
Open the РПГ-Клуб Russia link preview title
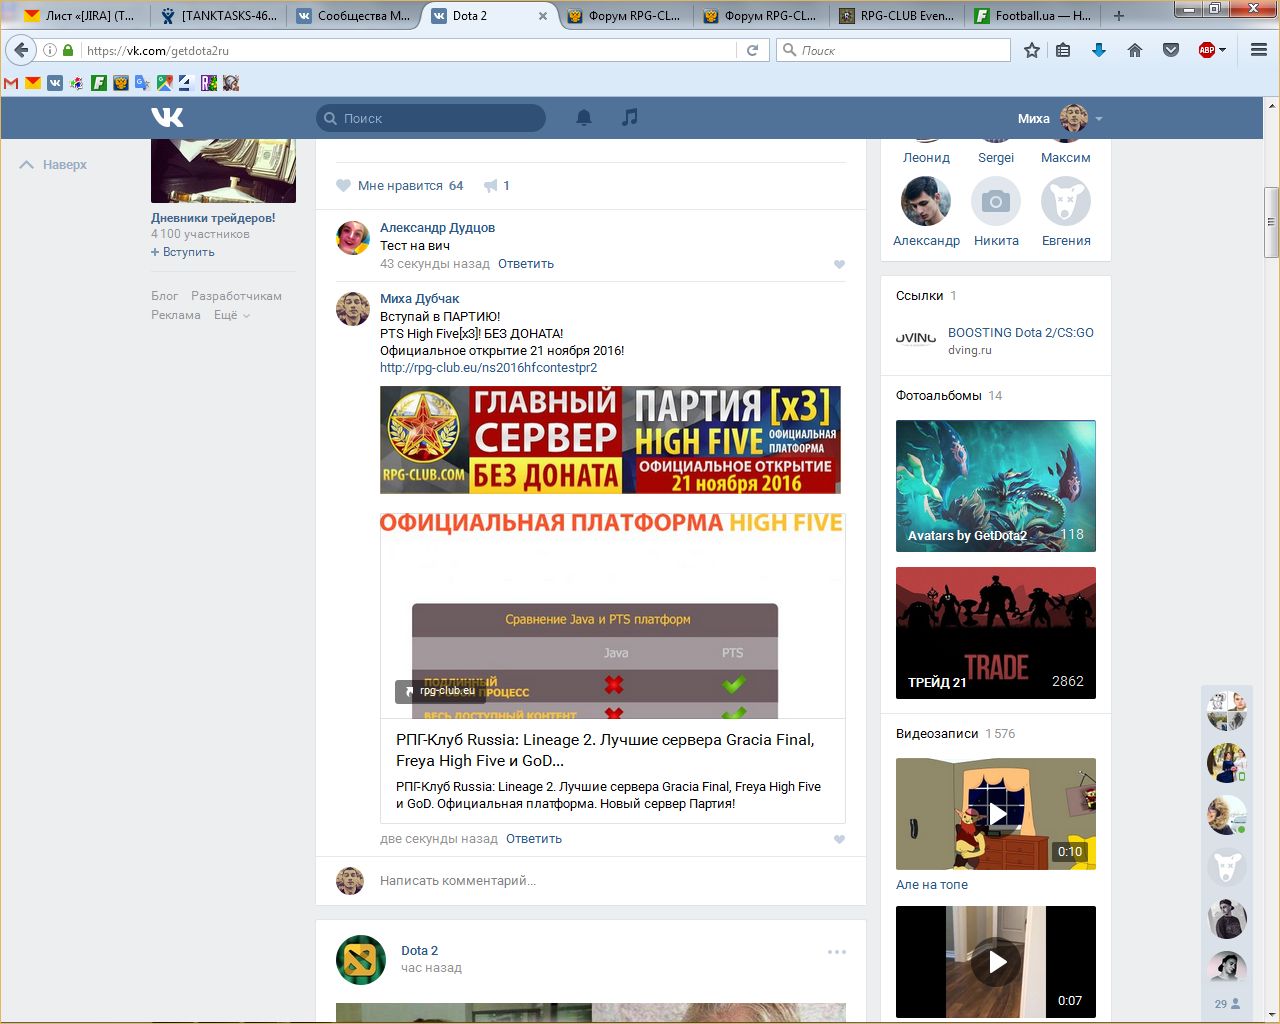pyautogui.click(x=605, y=750)
